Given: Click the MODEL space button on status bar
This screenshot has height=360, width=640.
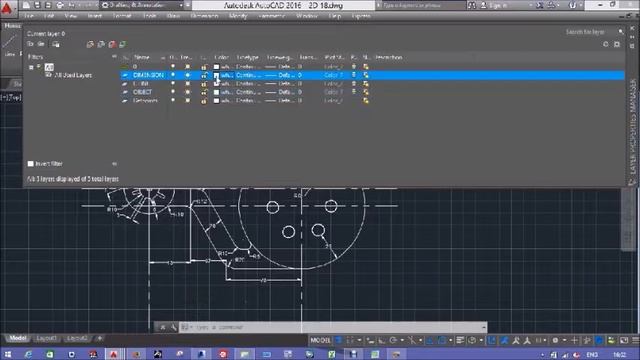Looking at the screenshot, I should 320,340.
